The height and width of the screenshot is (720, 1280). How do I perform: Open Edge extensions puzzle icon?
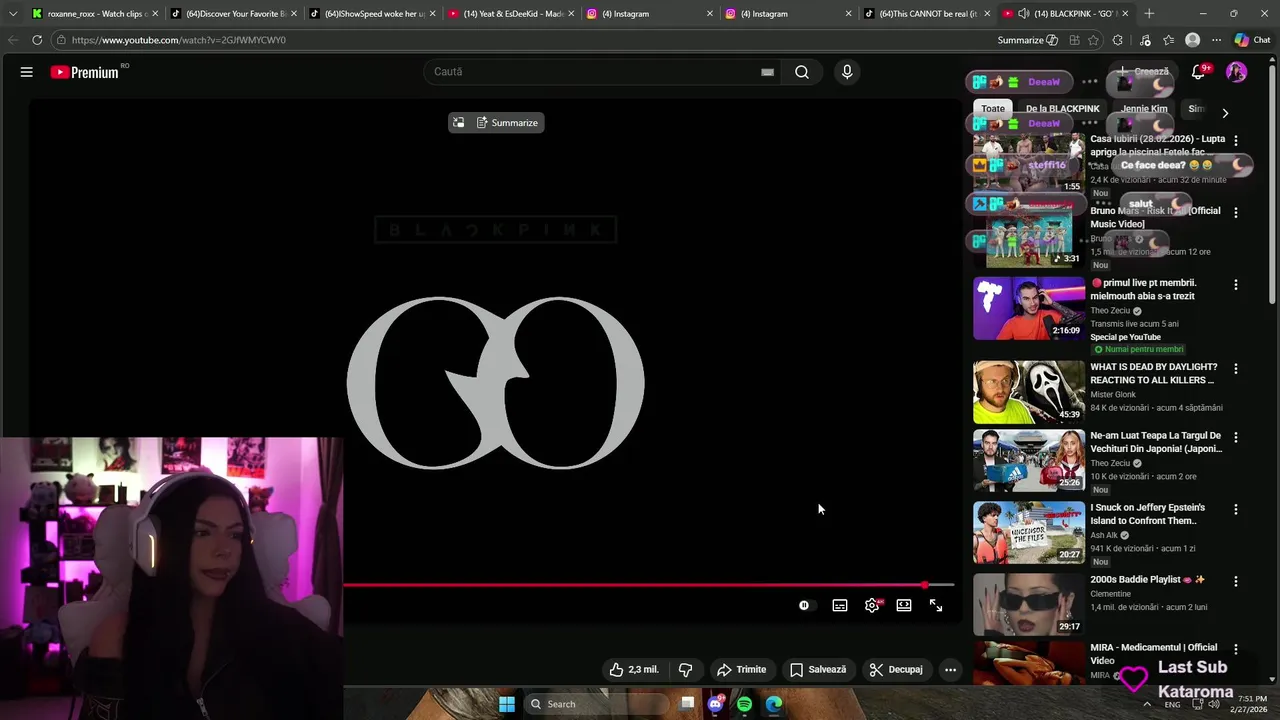pyautogui.click(x=1118, y=40)
